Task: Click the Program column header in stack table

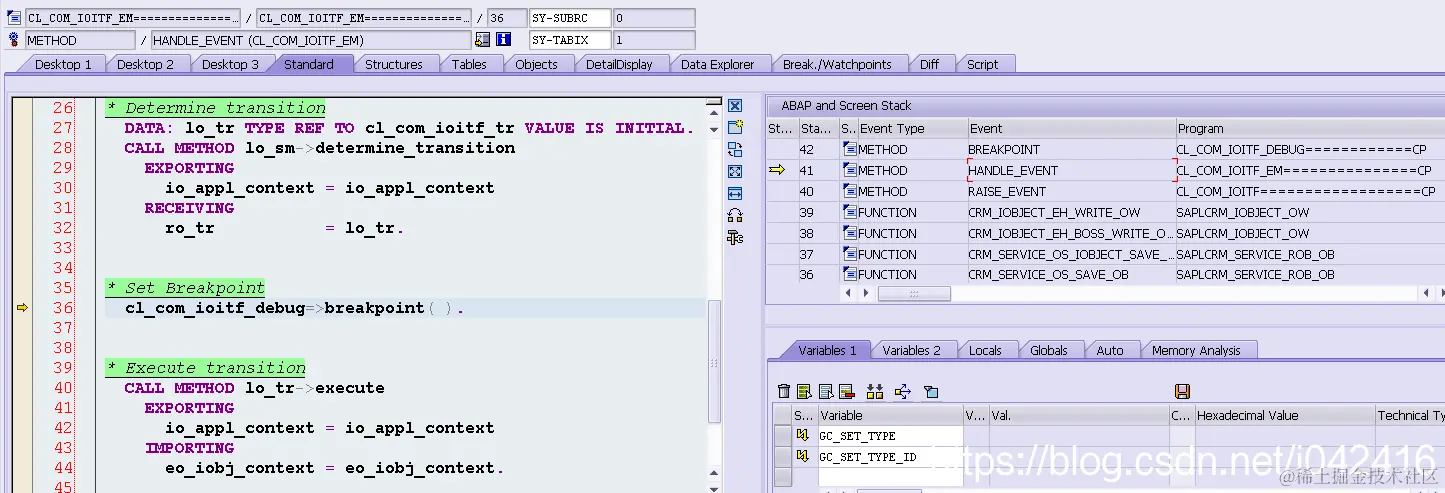Action: point(1310,128)
